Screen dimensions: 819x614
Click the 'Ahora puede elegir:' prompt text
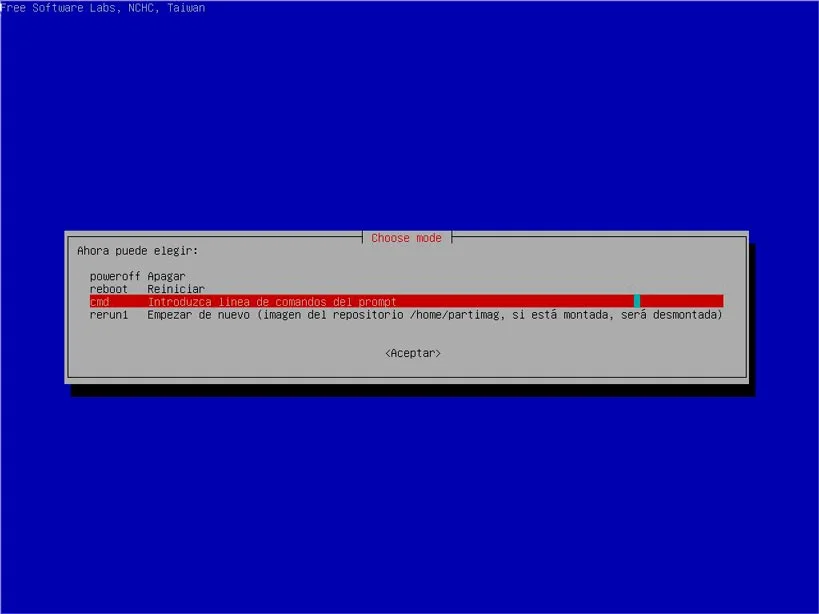(138, 251)
